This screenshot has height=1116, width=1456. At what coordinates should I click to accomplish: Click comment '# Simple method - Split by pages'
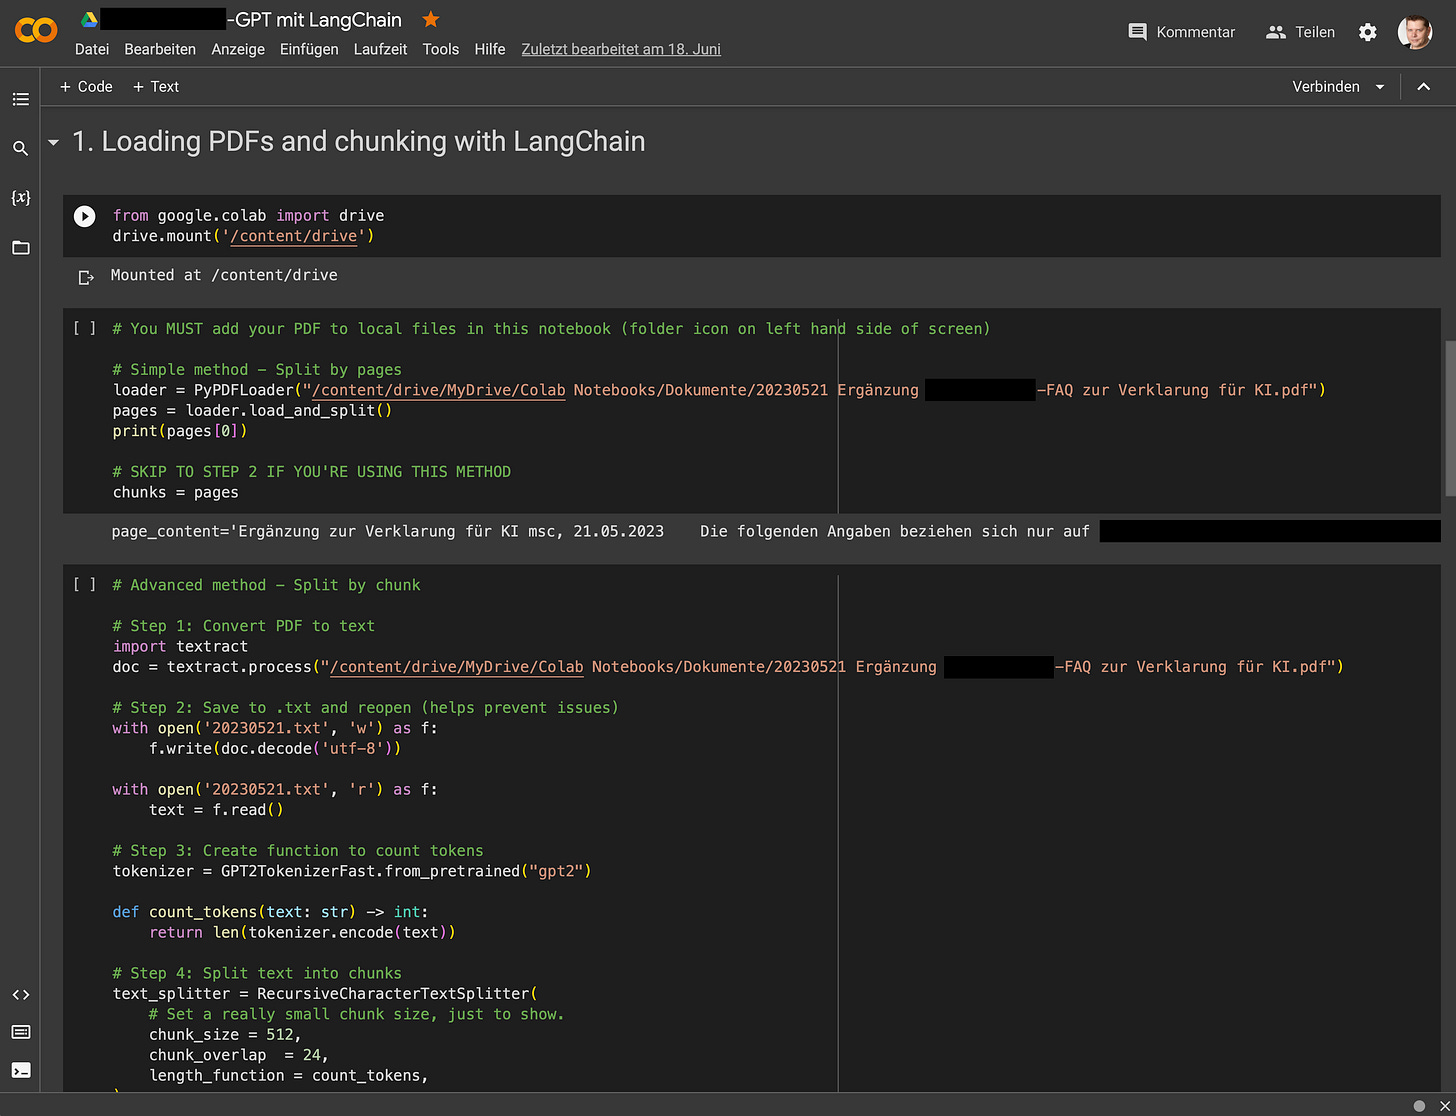[257, 369]
